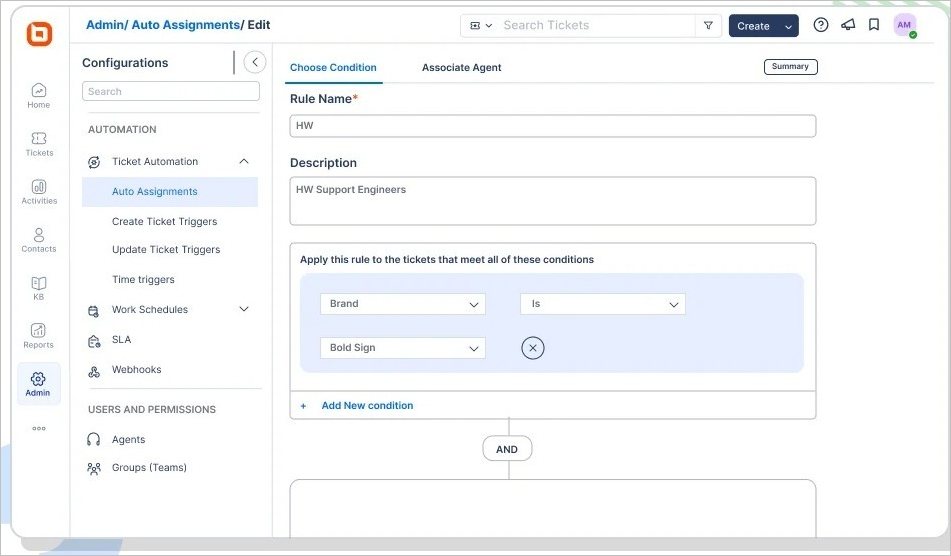Image resolution: width=951 pixels, height=556 pixels.
Task: Open the AM user profile avatar
Action: 904,25
